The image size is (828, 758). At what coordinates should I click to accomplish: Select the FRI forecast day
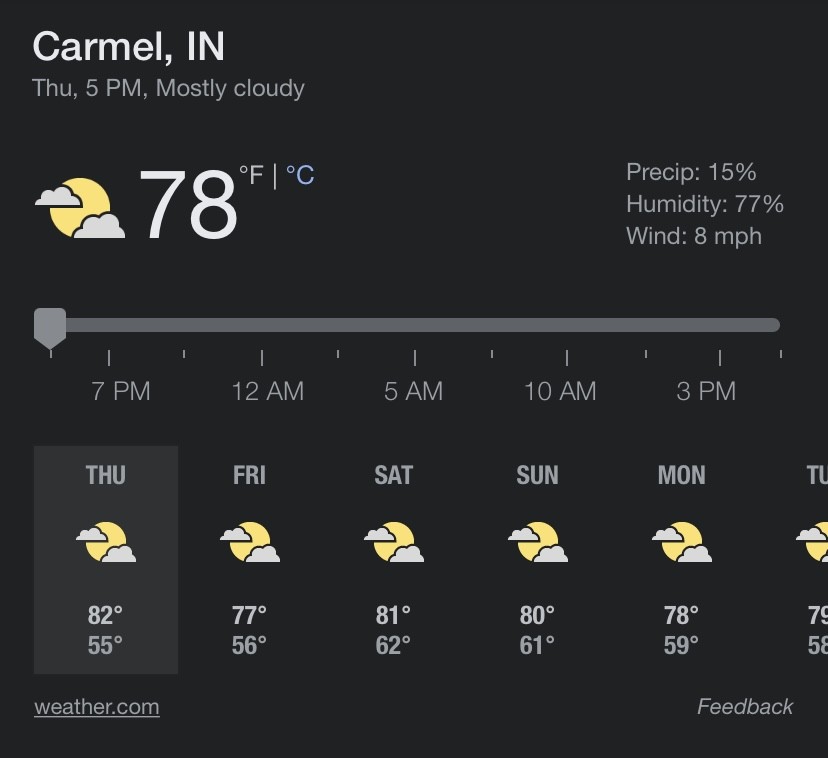tap(250, 475)
